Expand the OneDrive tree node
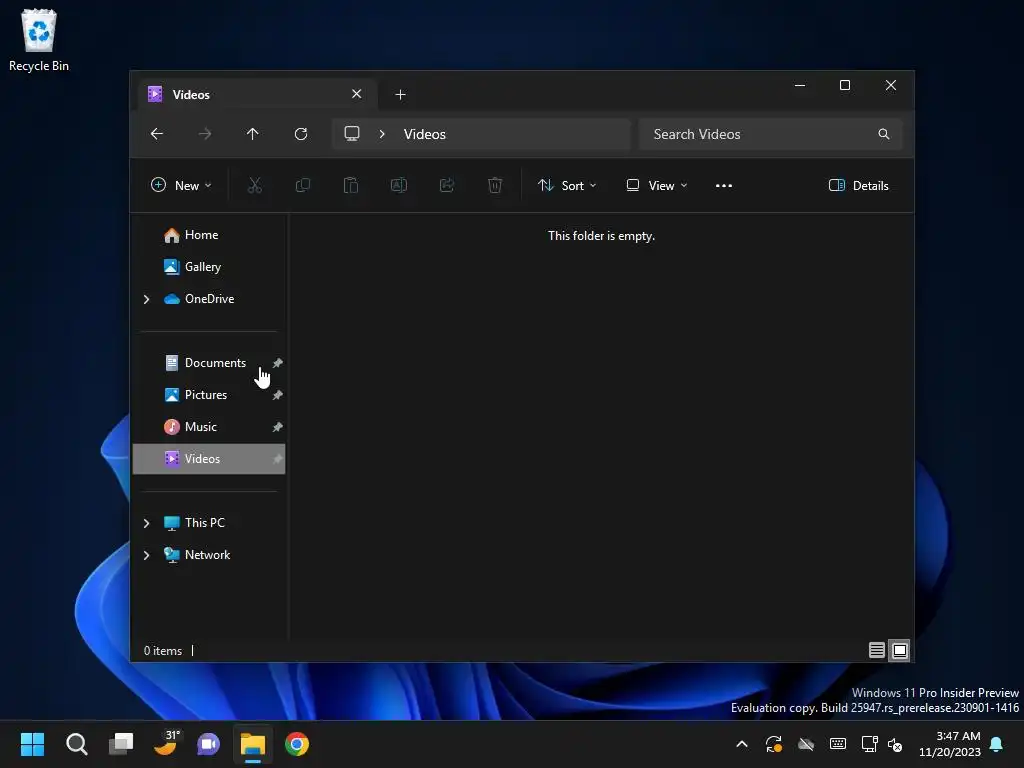The image size is (1024, 768). [146, 299]
